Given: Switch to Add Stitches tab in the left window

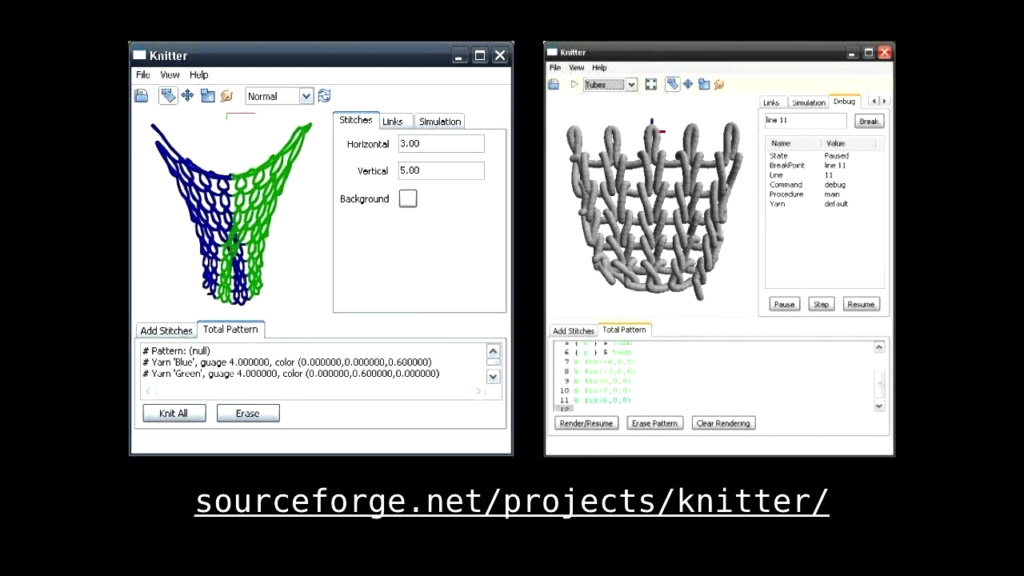Looking at the screenshot, I should (x=167, y=330).
